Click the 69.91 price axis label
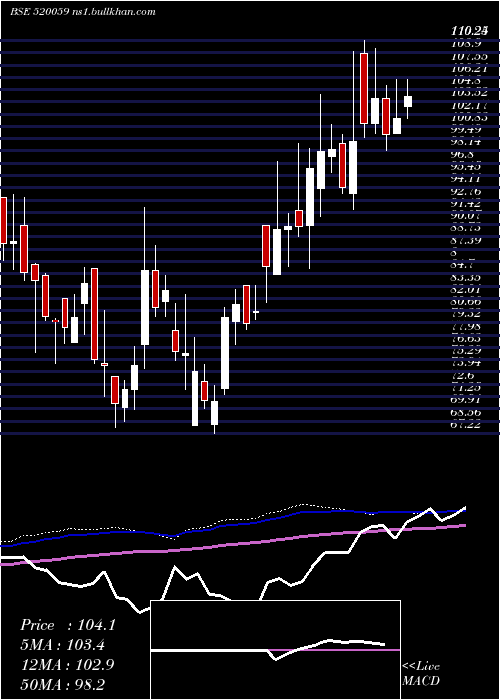Screen dimensions: 500x700 (468, 400)
